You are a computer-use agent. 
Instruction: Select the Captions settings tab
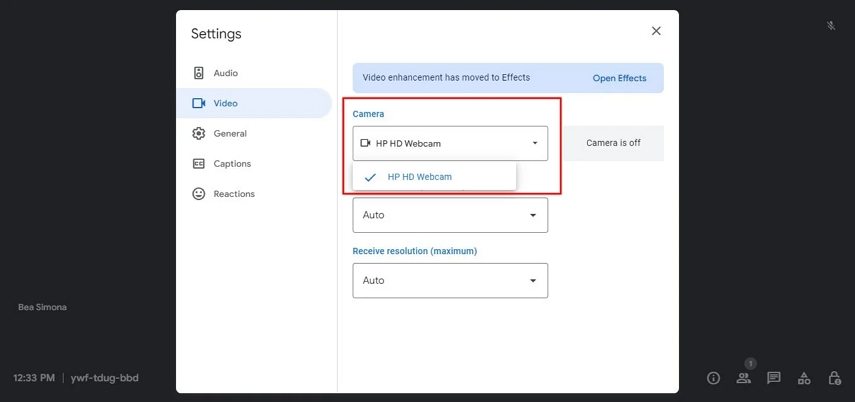232,163
